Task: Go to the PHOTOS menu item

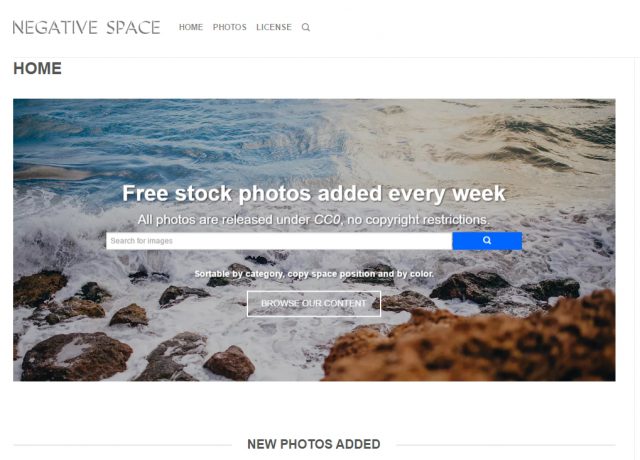Action: pyautogui.click(x=229, y=27)
